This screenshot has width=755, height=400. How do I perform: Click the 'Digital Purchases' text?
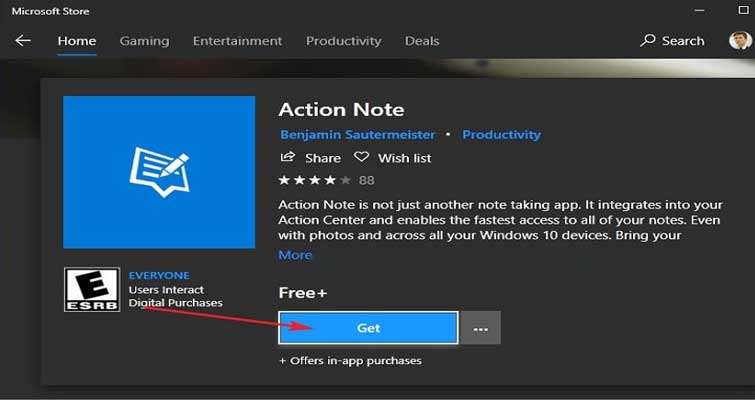tap(175, 303)
